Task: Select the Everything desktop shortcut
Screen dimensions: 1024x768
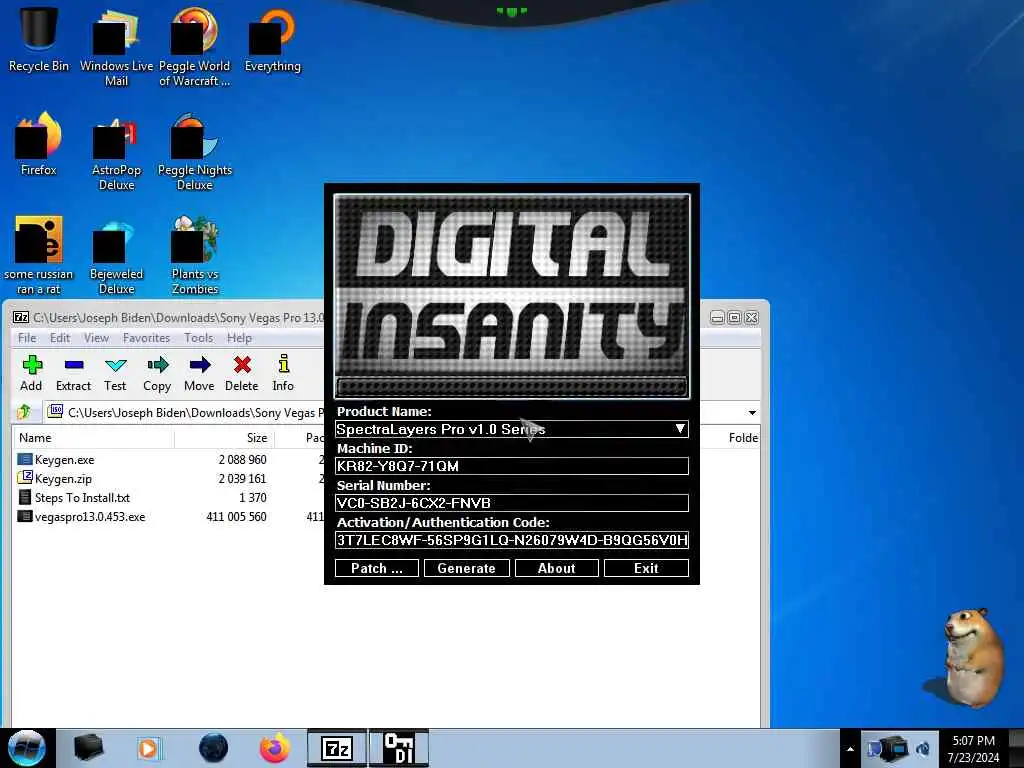Action: pos(272,40)
